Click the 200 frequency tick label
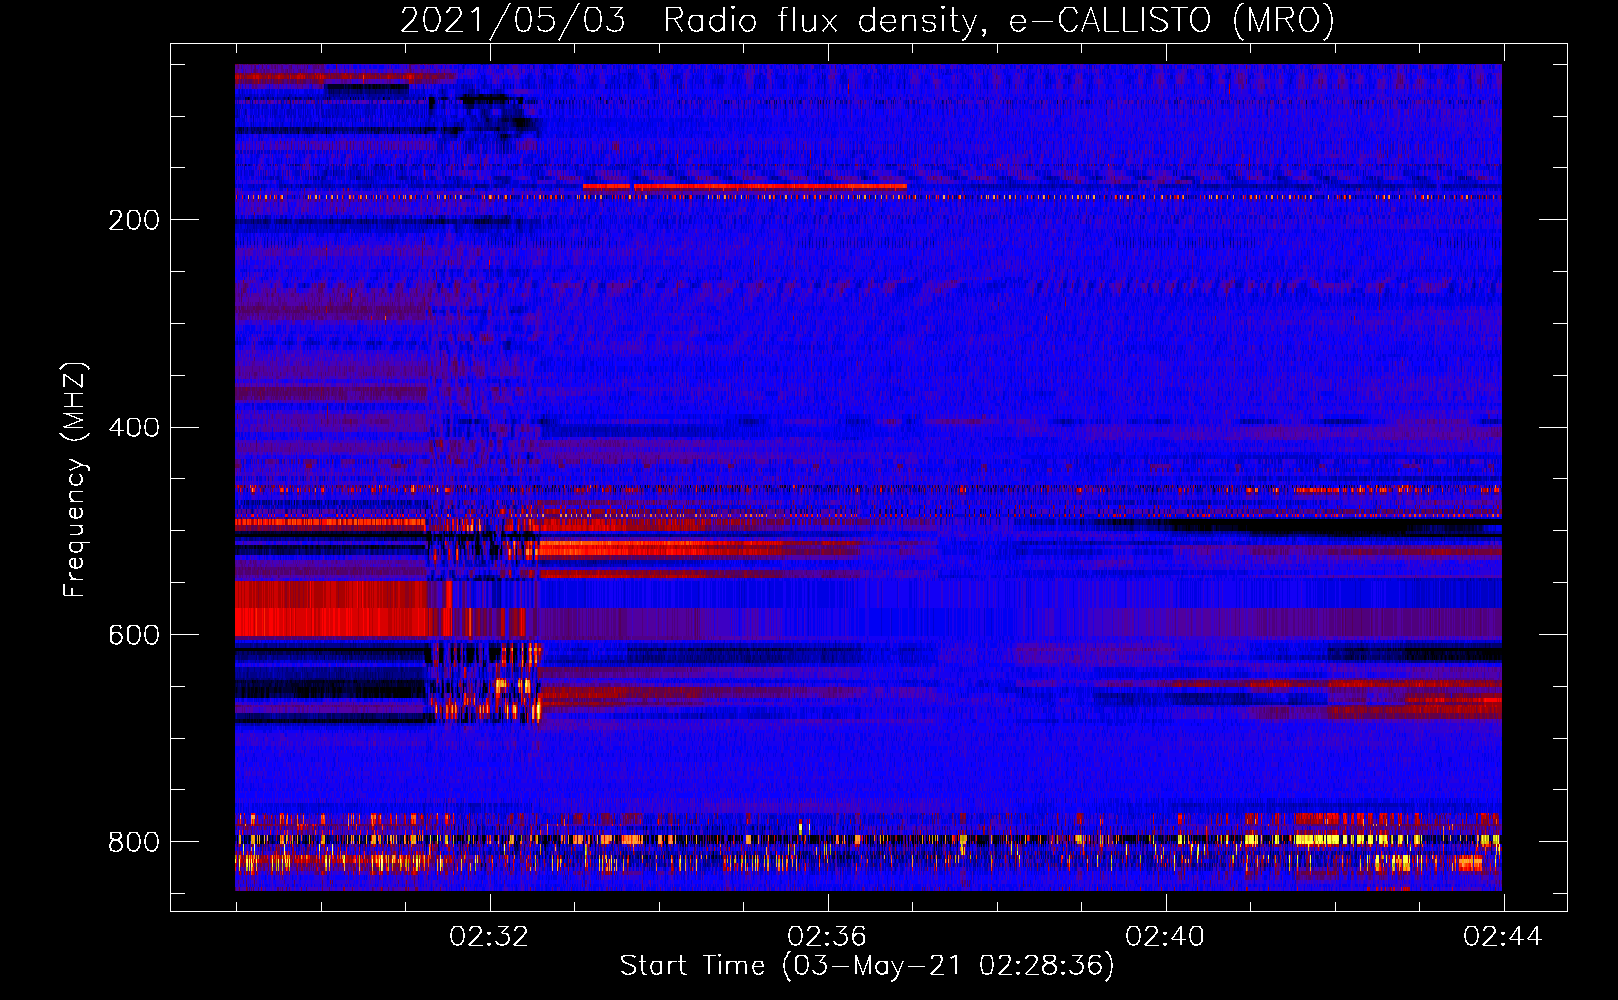 [x=134, y=220]
